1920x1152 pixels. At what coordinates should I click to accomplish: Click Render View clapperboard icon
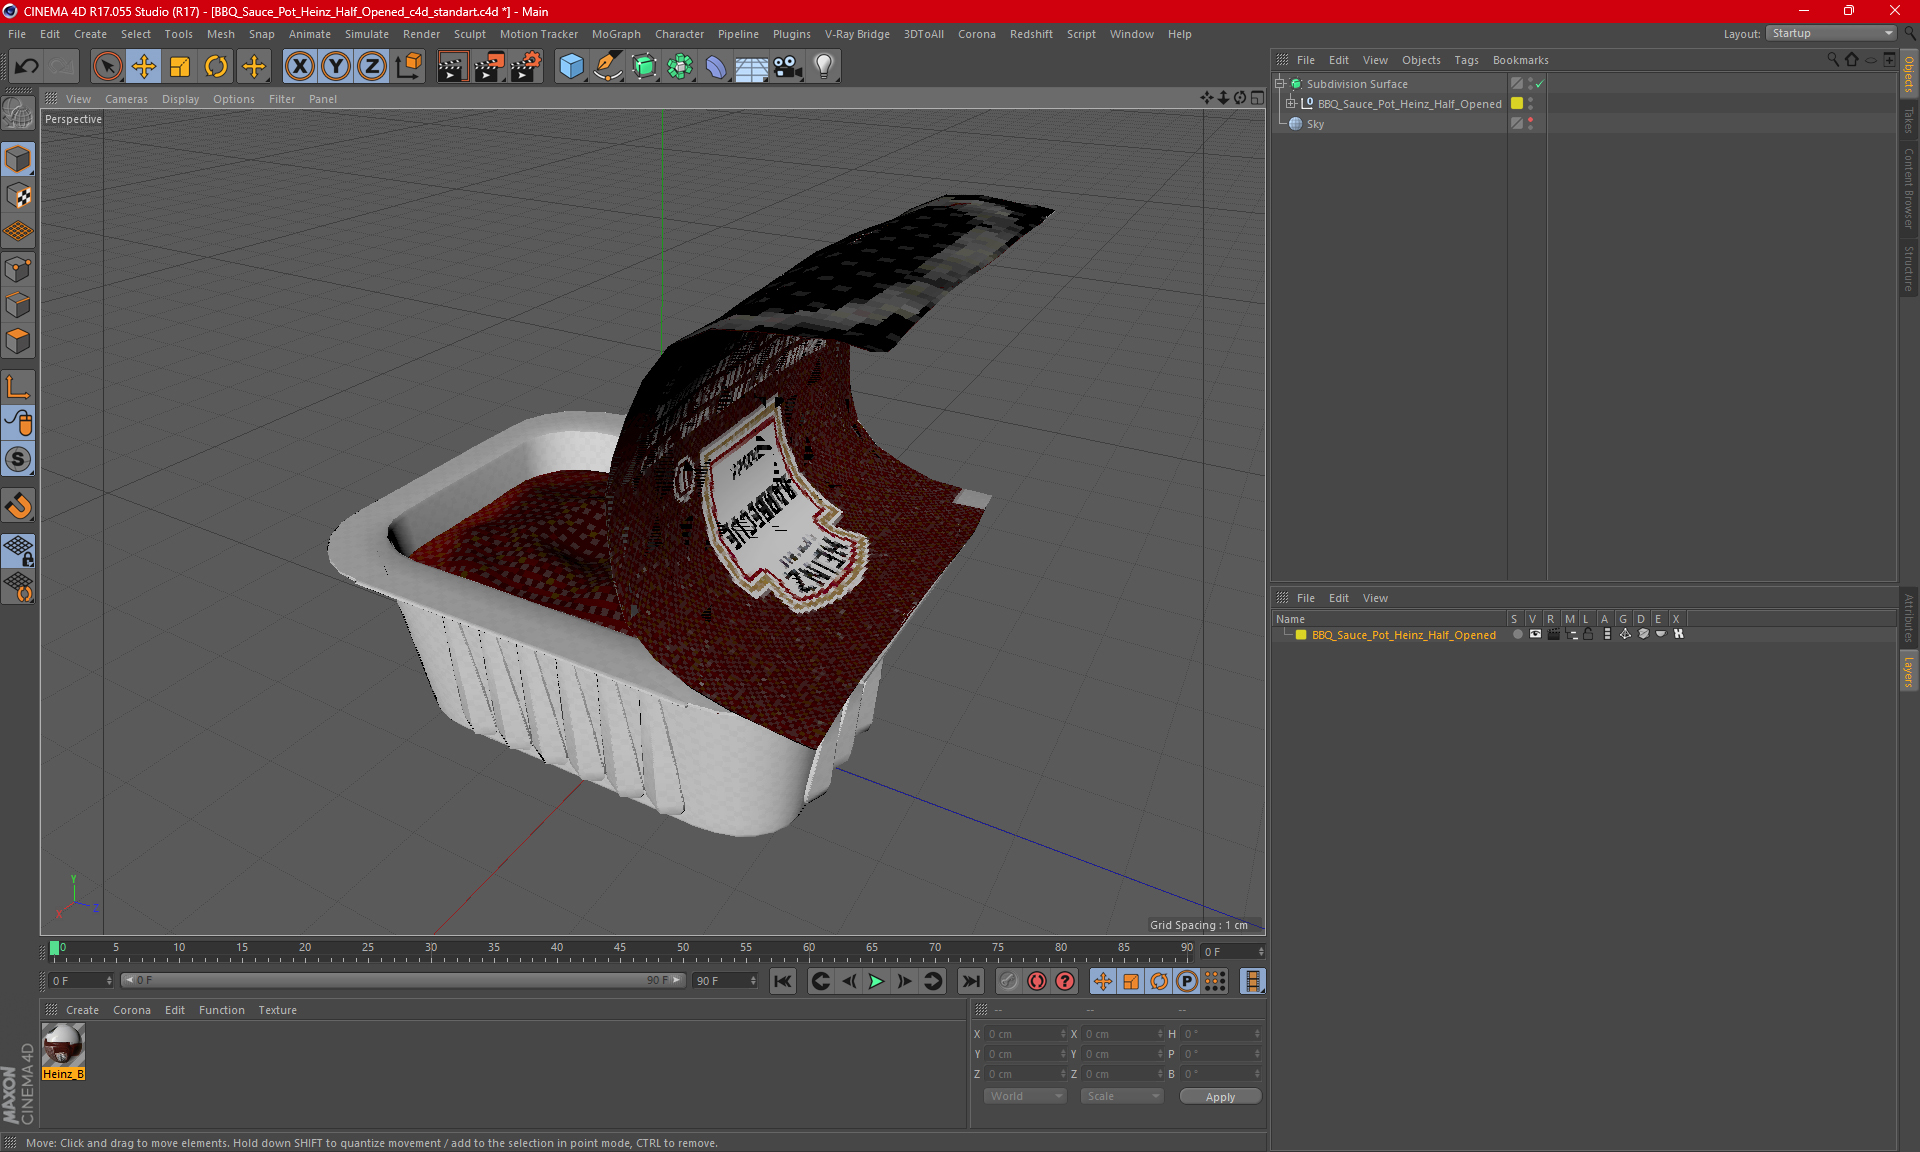click(x=452, y=67)
